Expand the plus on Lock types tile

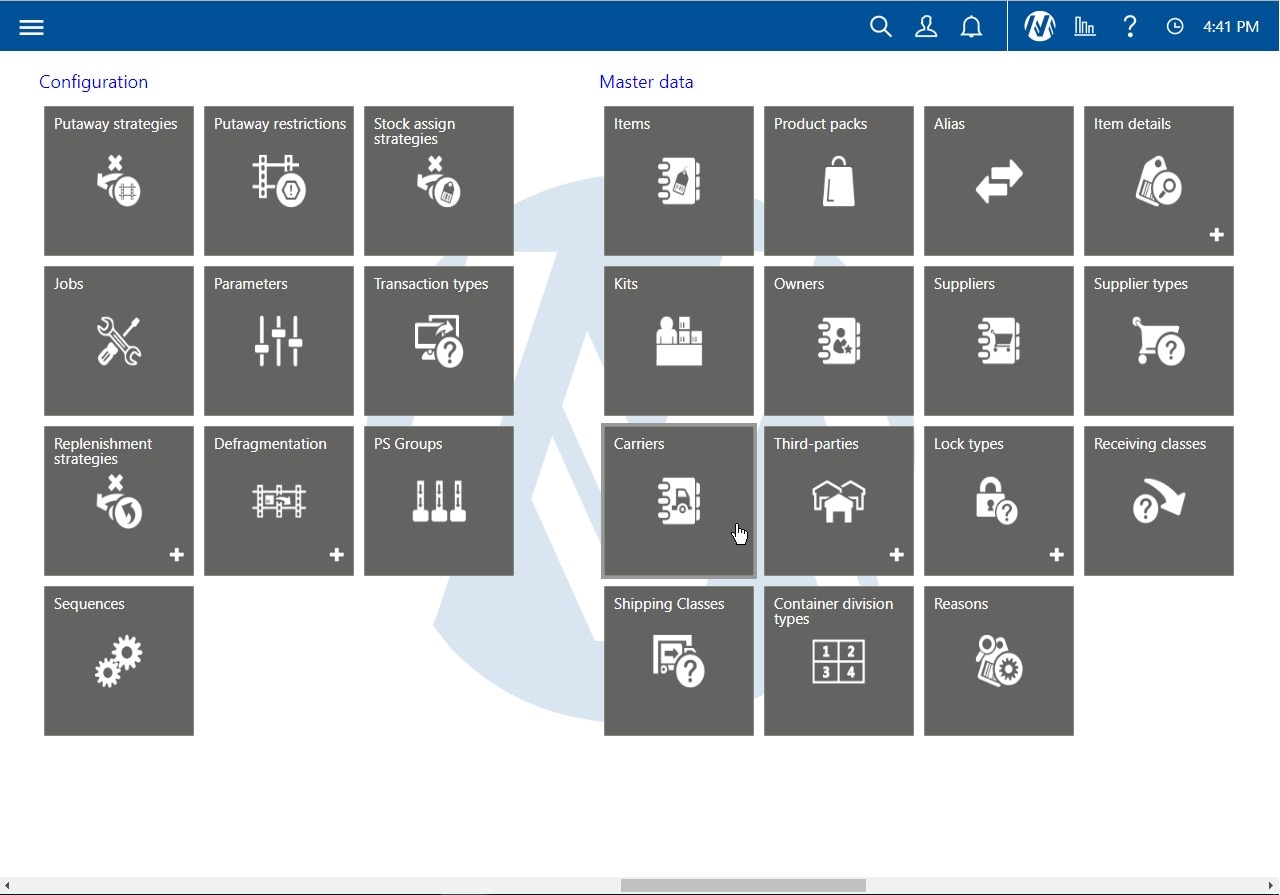click(1056, 555)
